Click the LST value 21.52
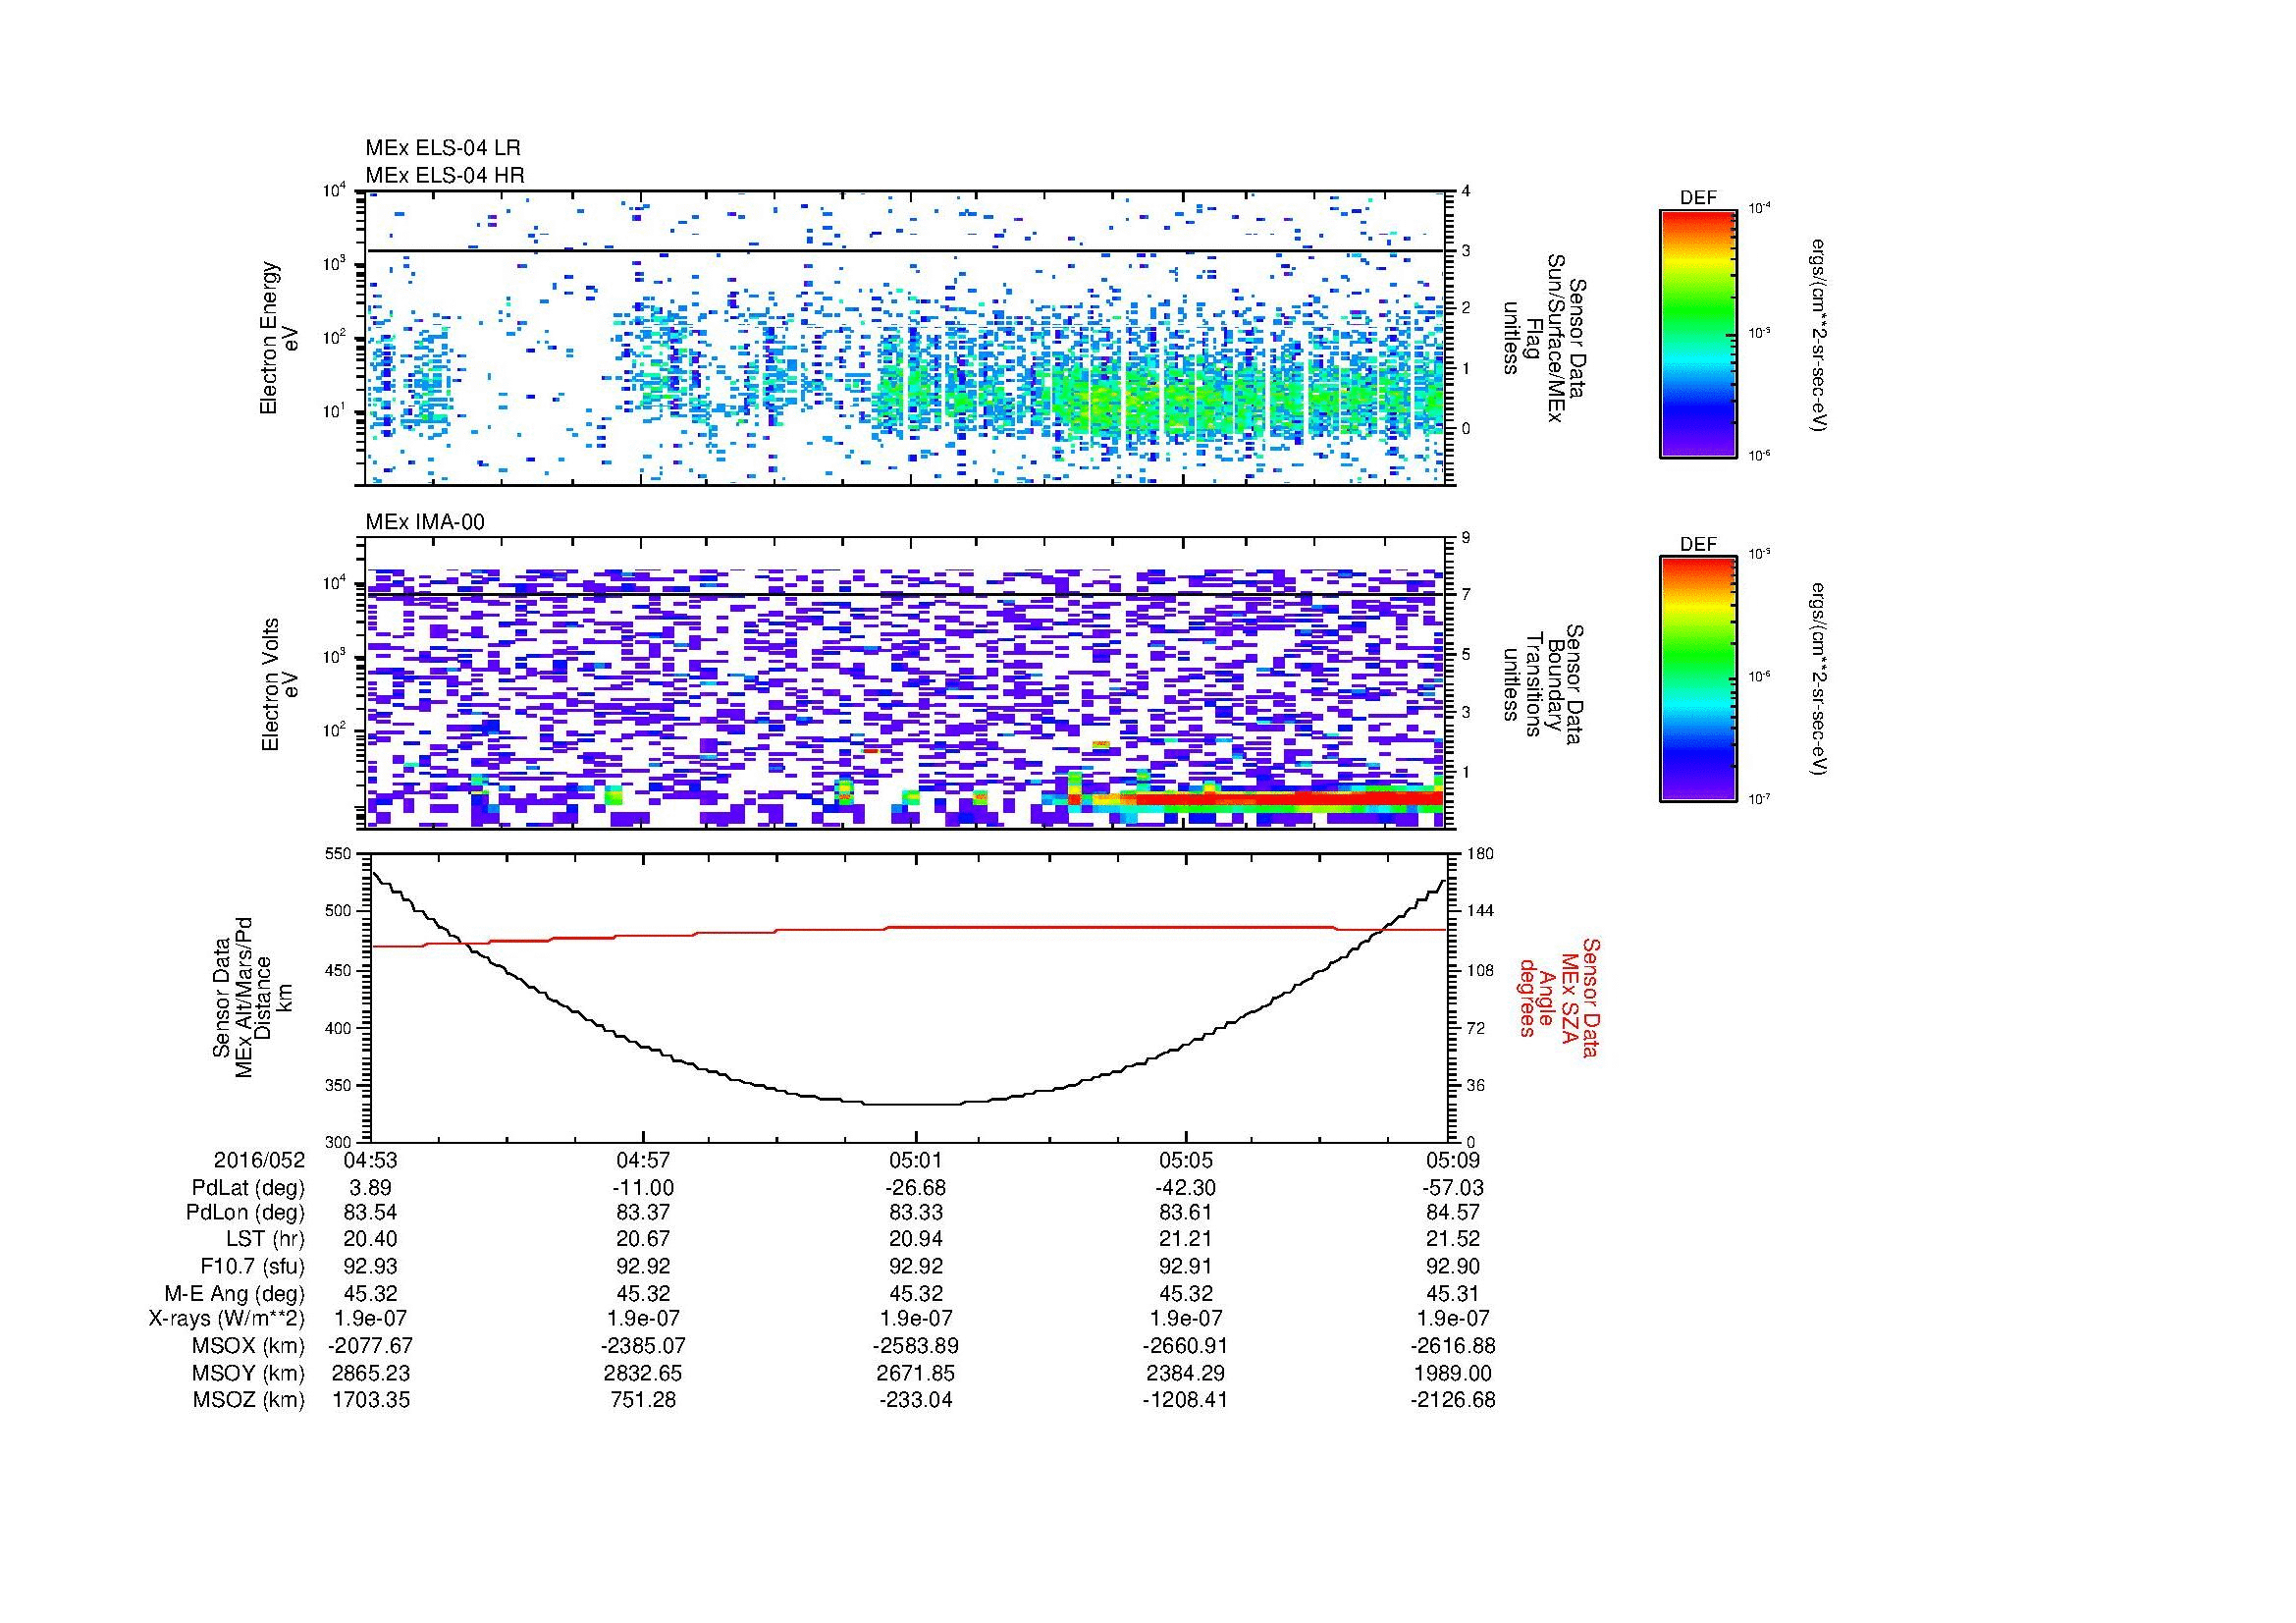Viewport: 2296px width, 1623px height. (1453, 1240)
